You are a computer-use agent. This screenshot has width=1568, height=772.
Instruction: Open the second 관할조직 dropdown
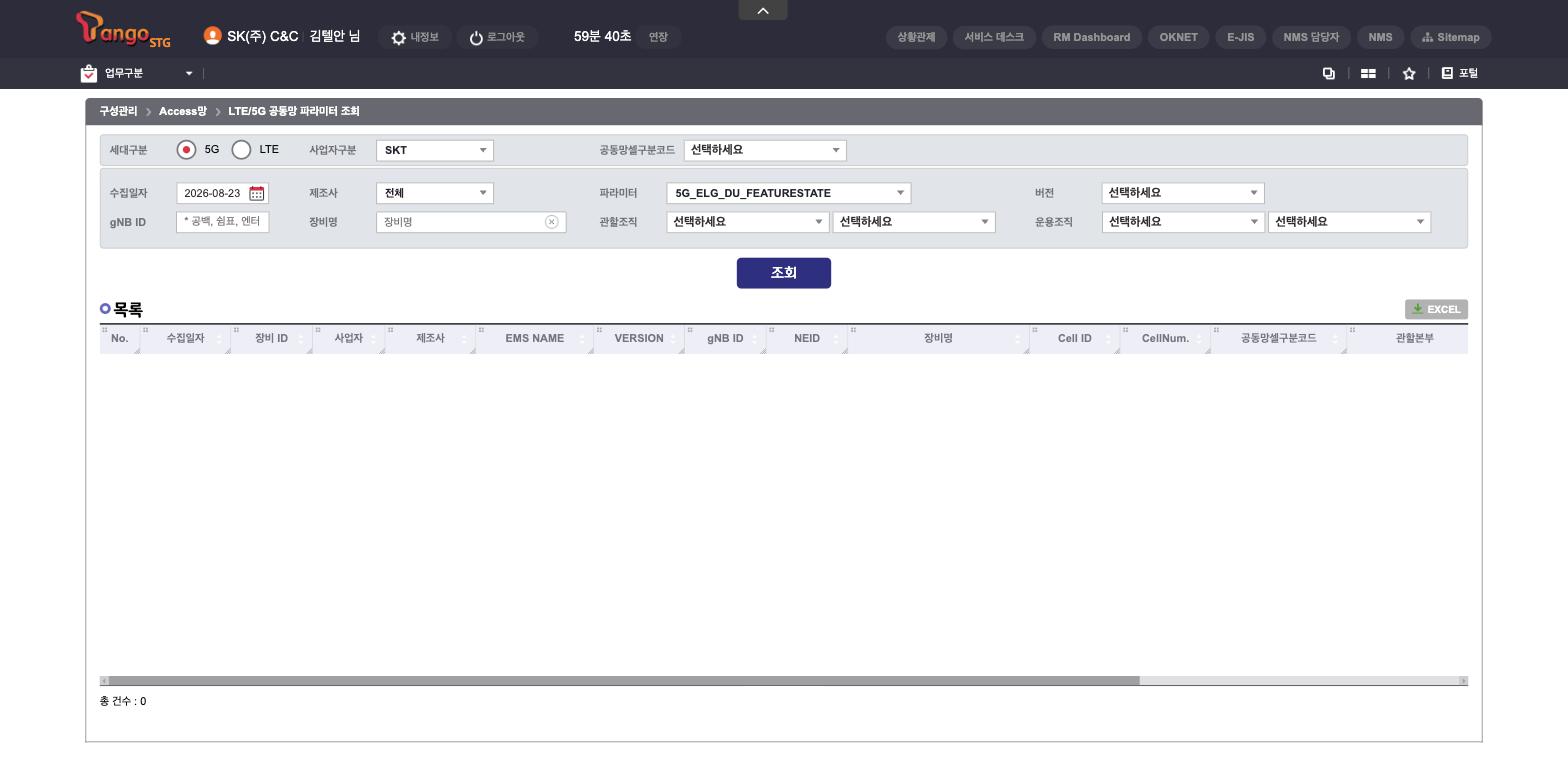[914, 222]
